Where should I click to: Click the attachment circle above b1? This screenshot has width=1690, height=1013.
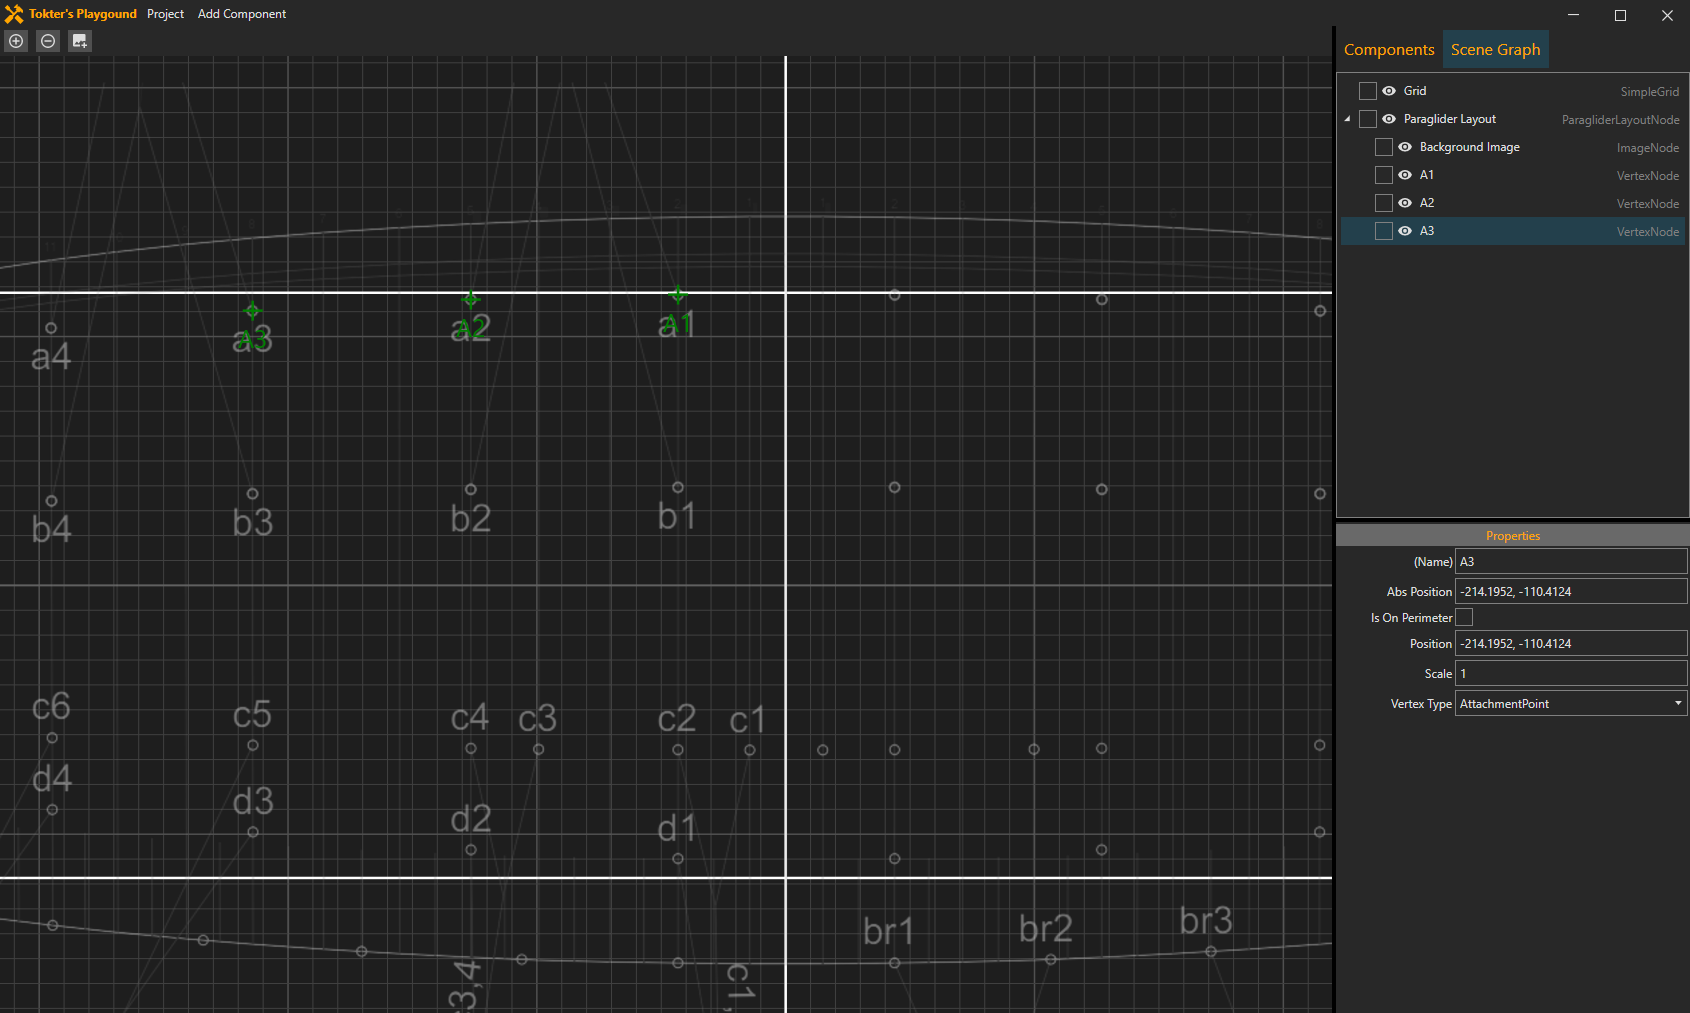(678, 487)
